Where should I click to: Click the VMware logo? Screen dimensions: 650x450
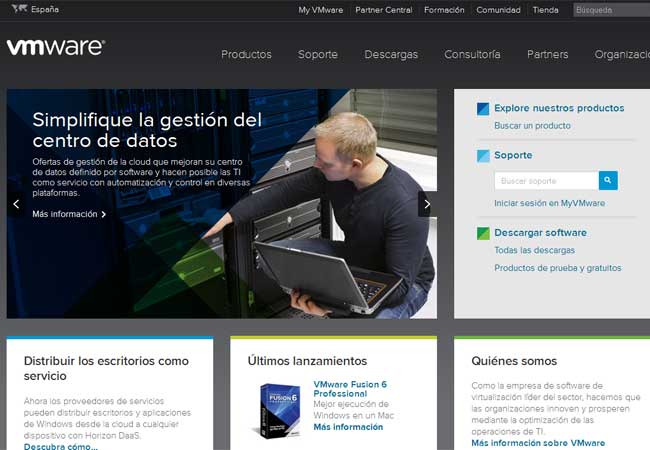tap(55, 47)
